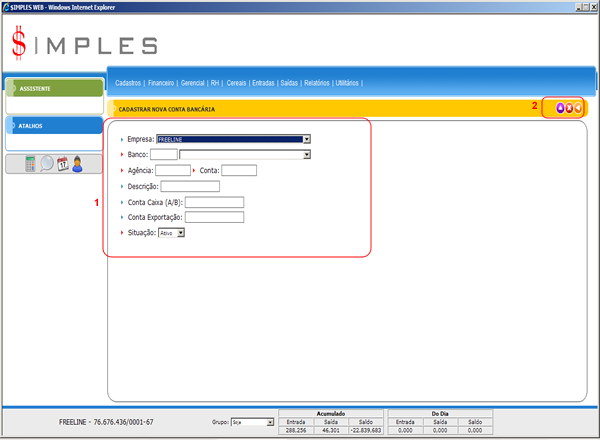Click the SIMPLES dollar sign logo

[20, 43]
